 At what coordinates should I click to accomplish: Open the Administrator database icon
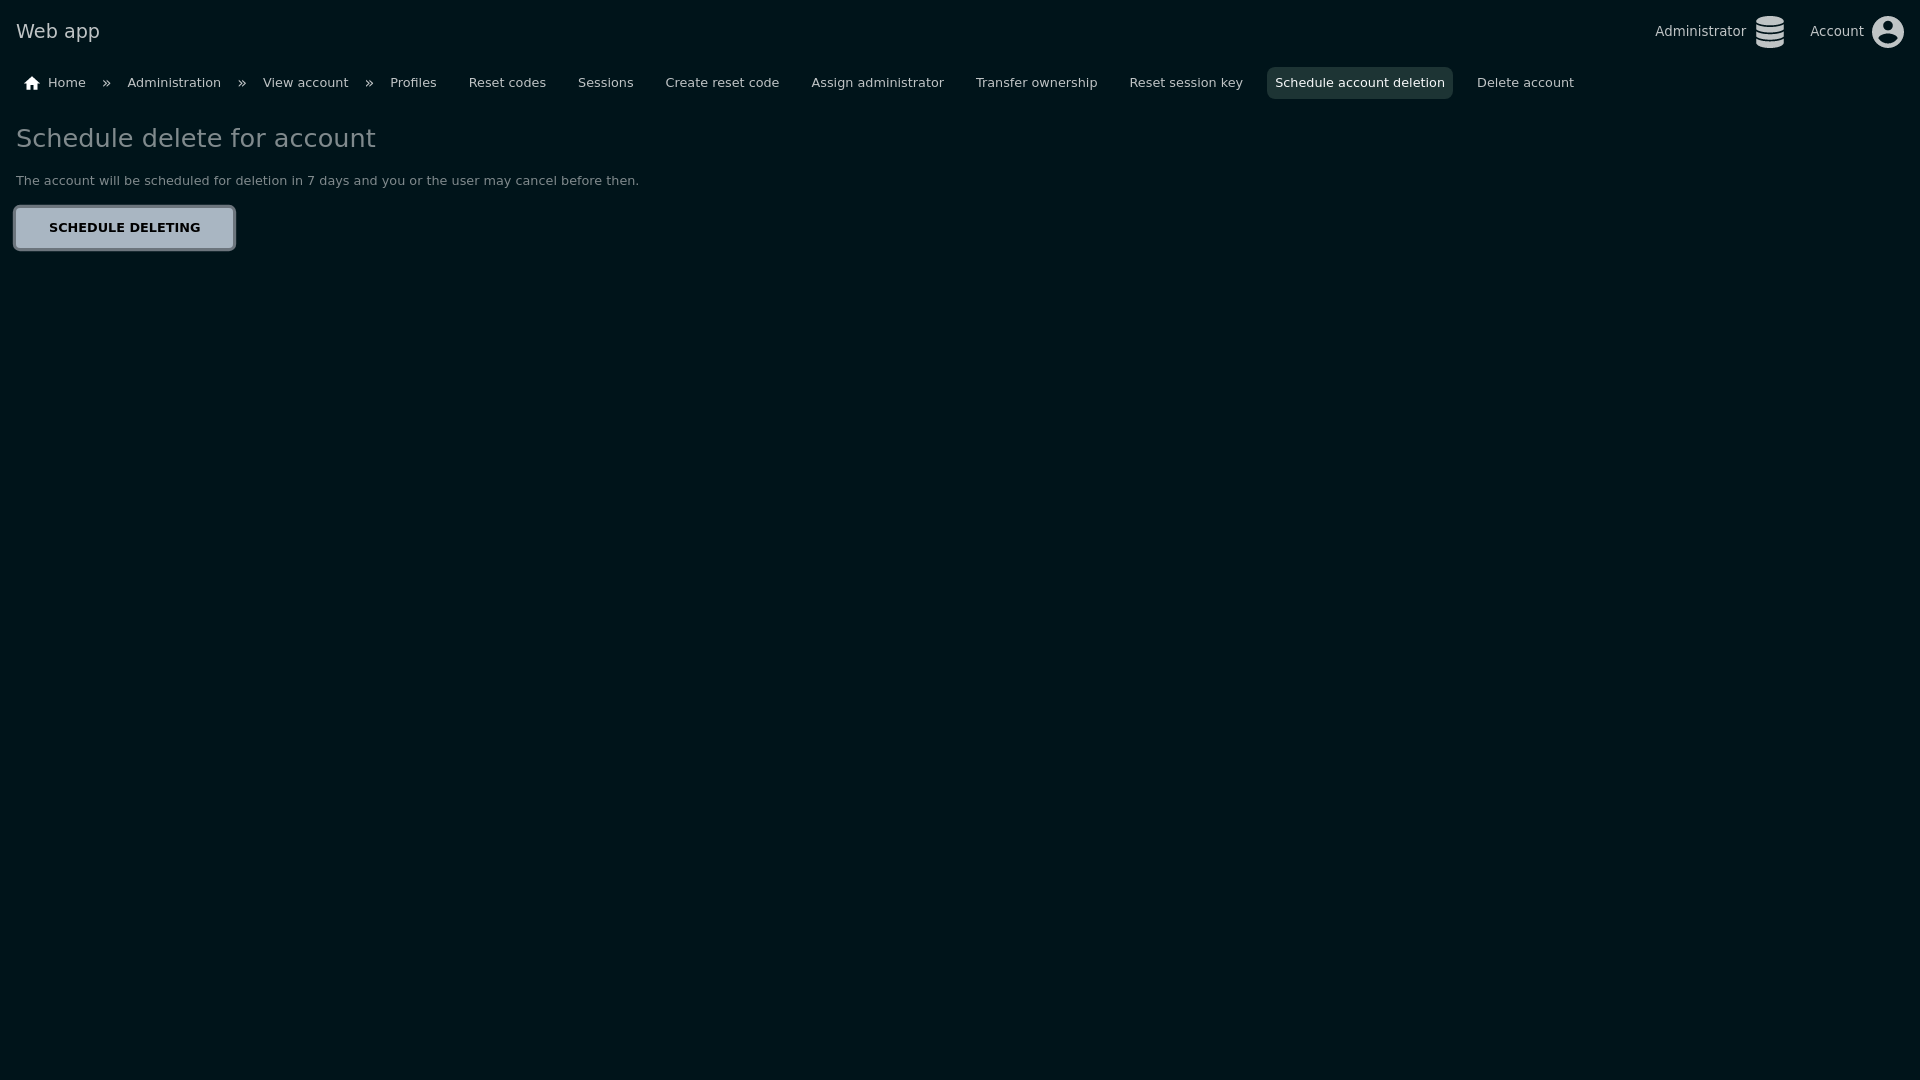(1769, 32)
